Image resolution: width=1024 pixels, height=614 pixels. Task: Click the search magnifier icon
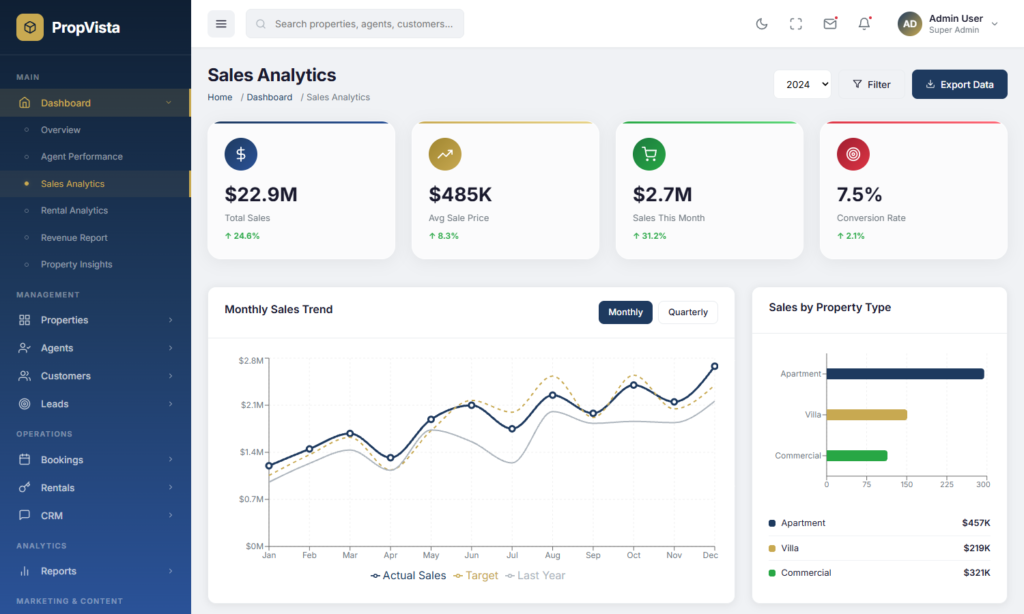261,24
